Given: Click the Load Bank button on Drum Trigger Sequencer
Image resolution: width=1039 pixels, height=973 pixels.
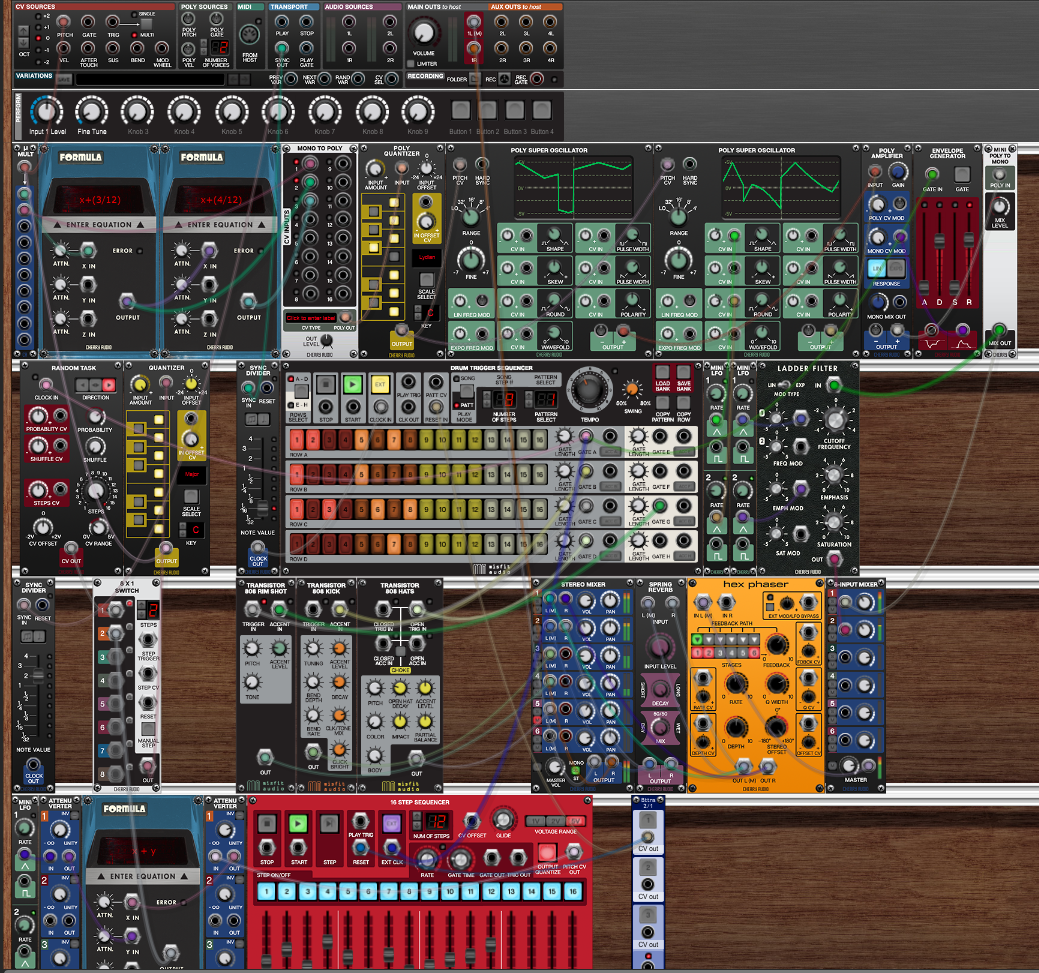Looking at the screenshot, I should click(x=663, y=372).
